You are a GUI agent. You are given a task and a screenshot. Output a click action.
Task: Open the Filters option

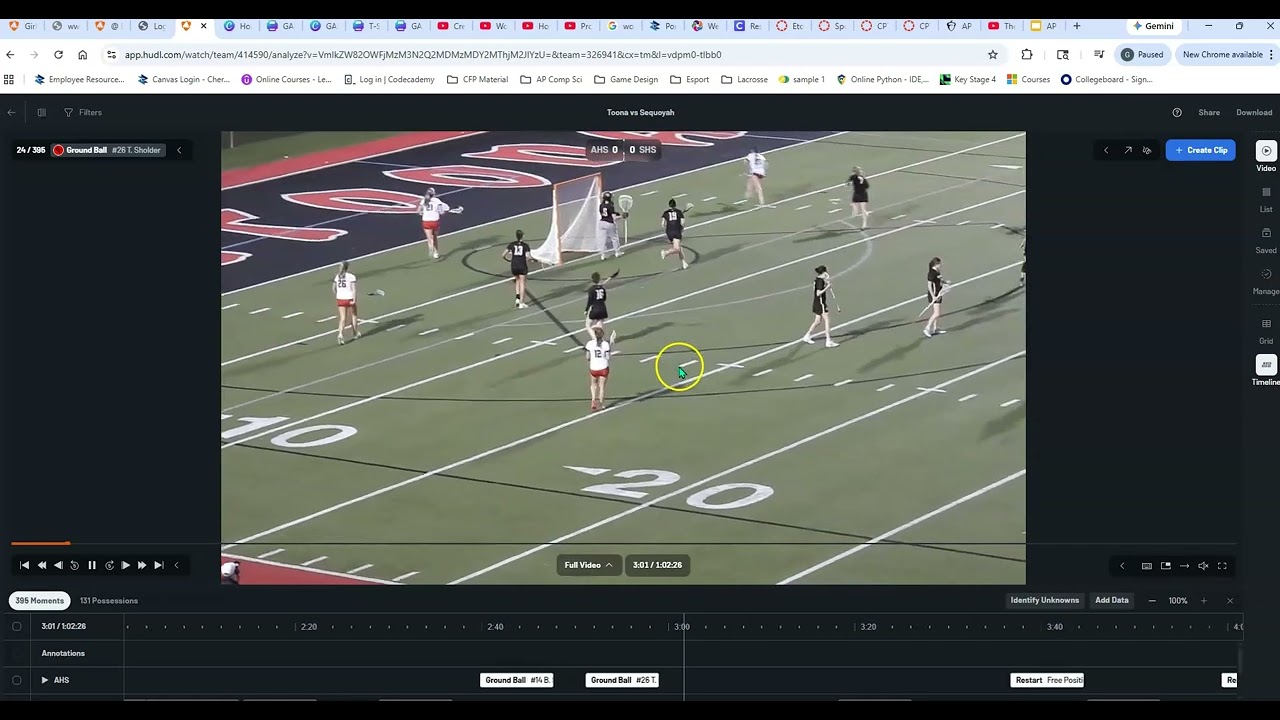coord(83,113)
